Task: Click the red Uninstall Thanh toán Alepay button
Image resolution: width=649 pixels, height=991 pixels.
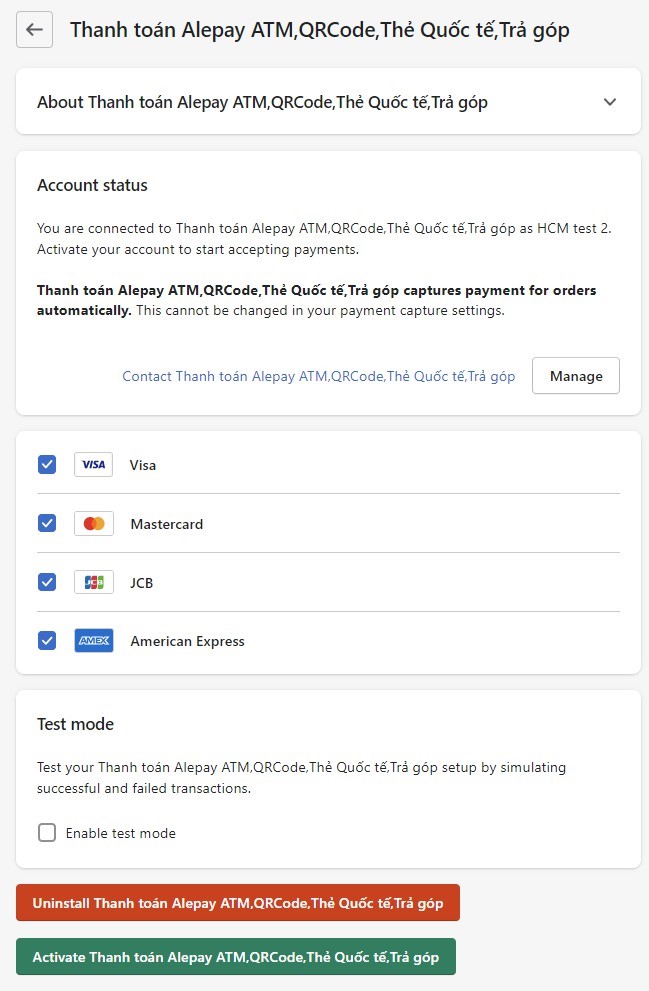Action: coord(238,903)
